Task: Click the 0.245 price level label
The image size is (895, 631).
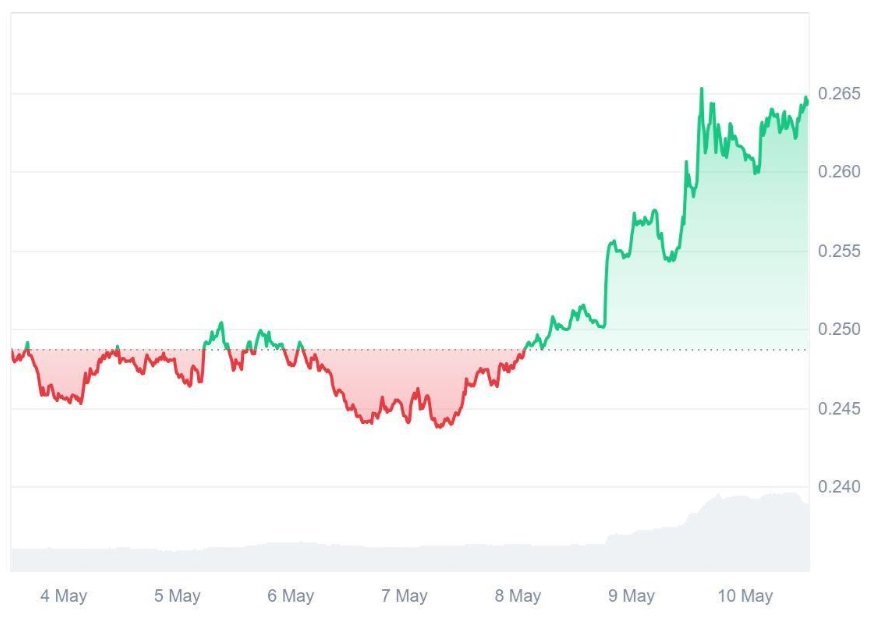Action: click(x=838, y=409)
